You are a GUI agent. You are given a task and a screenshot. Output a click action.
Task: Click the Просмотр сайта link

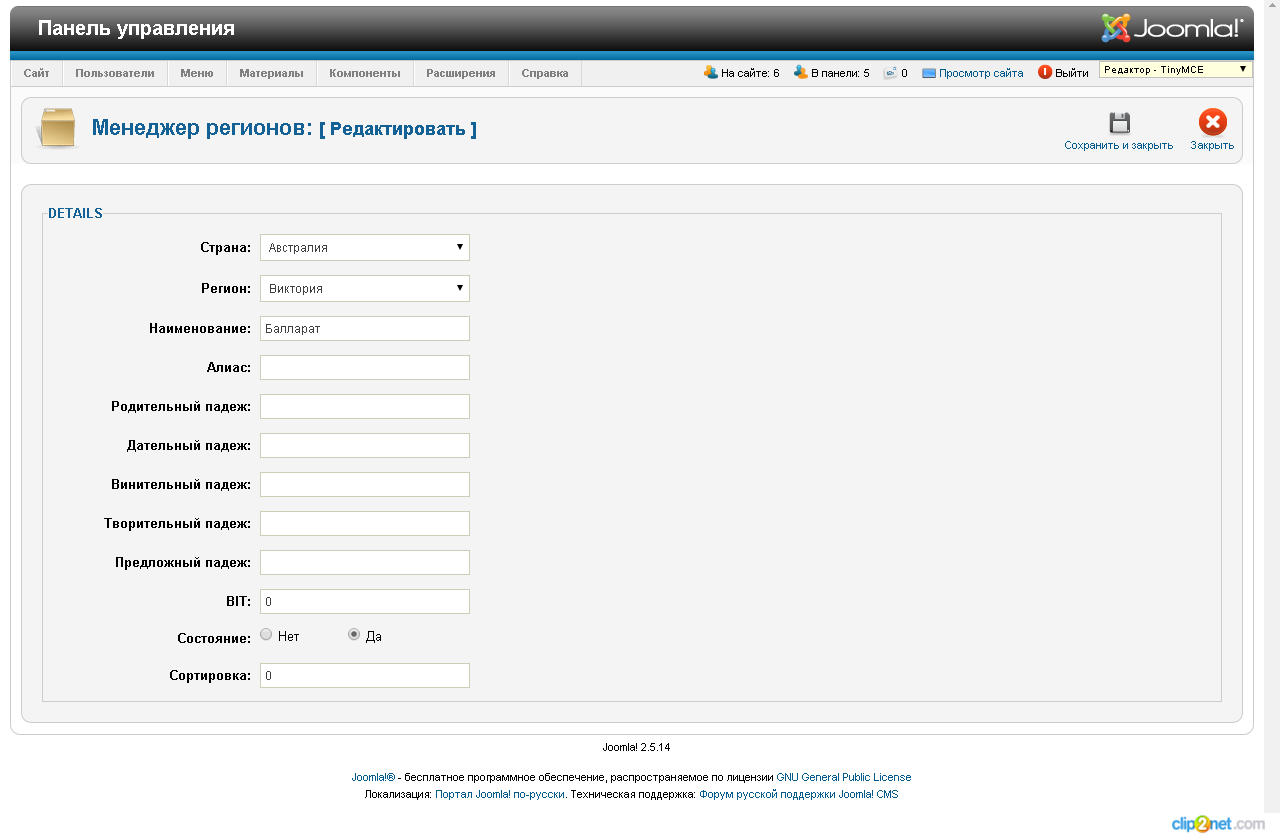[981, 73]
